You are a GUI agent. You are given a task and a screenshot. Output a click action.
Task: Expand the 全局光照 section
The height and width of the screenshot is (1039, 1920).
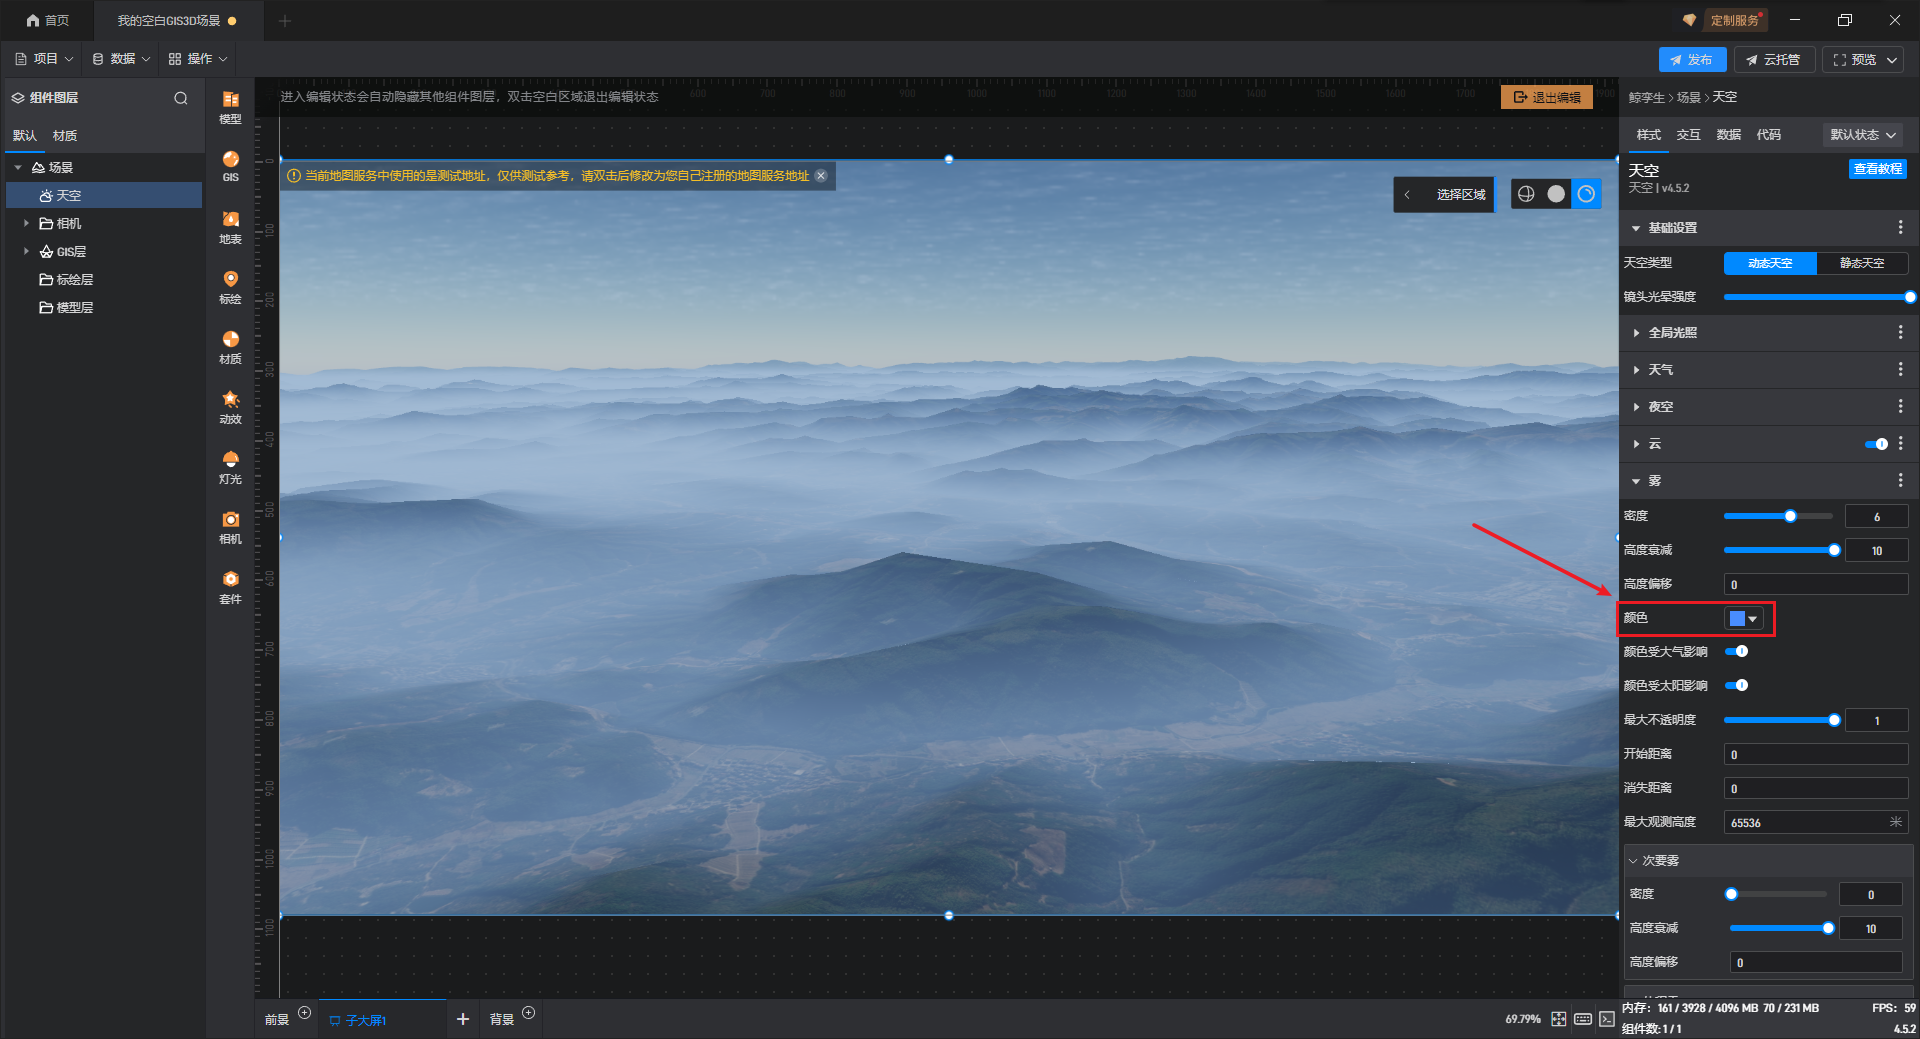(x=1636, y=333)
